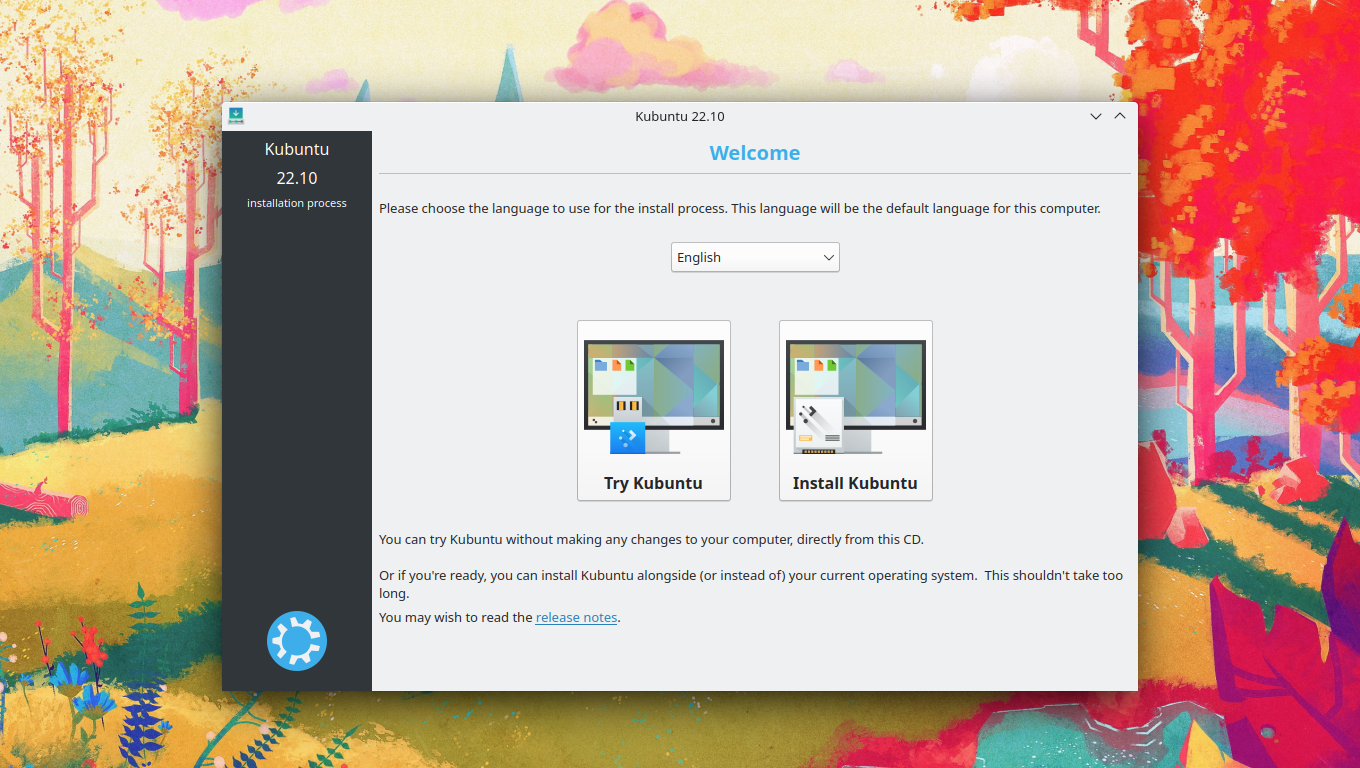Click the installer icon in title bar
Image resolution: width=1360 pixels, height=768 pixels.
[x=236, y=116]
